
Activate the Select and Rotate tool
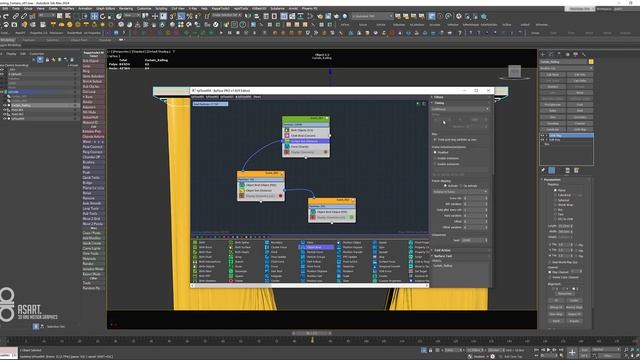pos(102,16)
